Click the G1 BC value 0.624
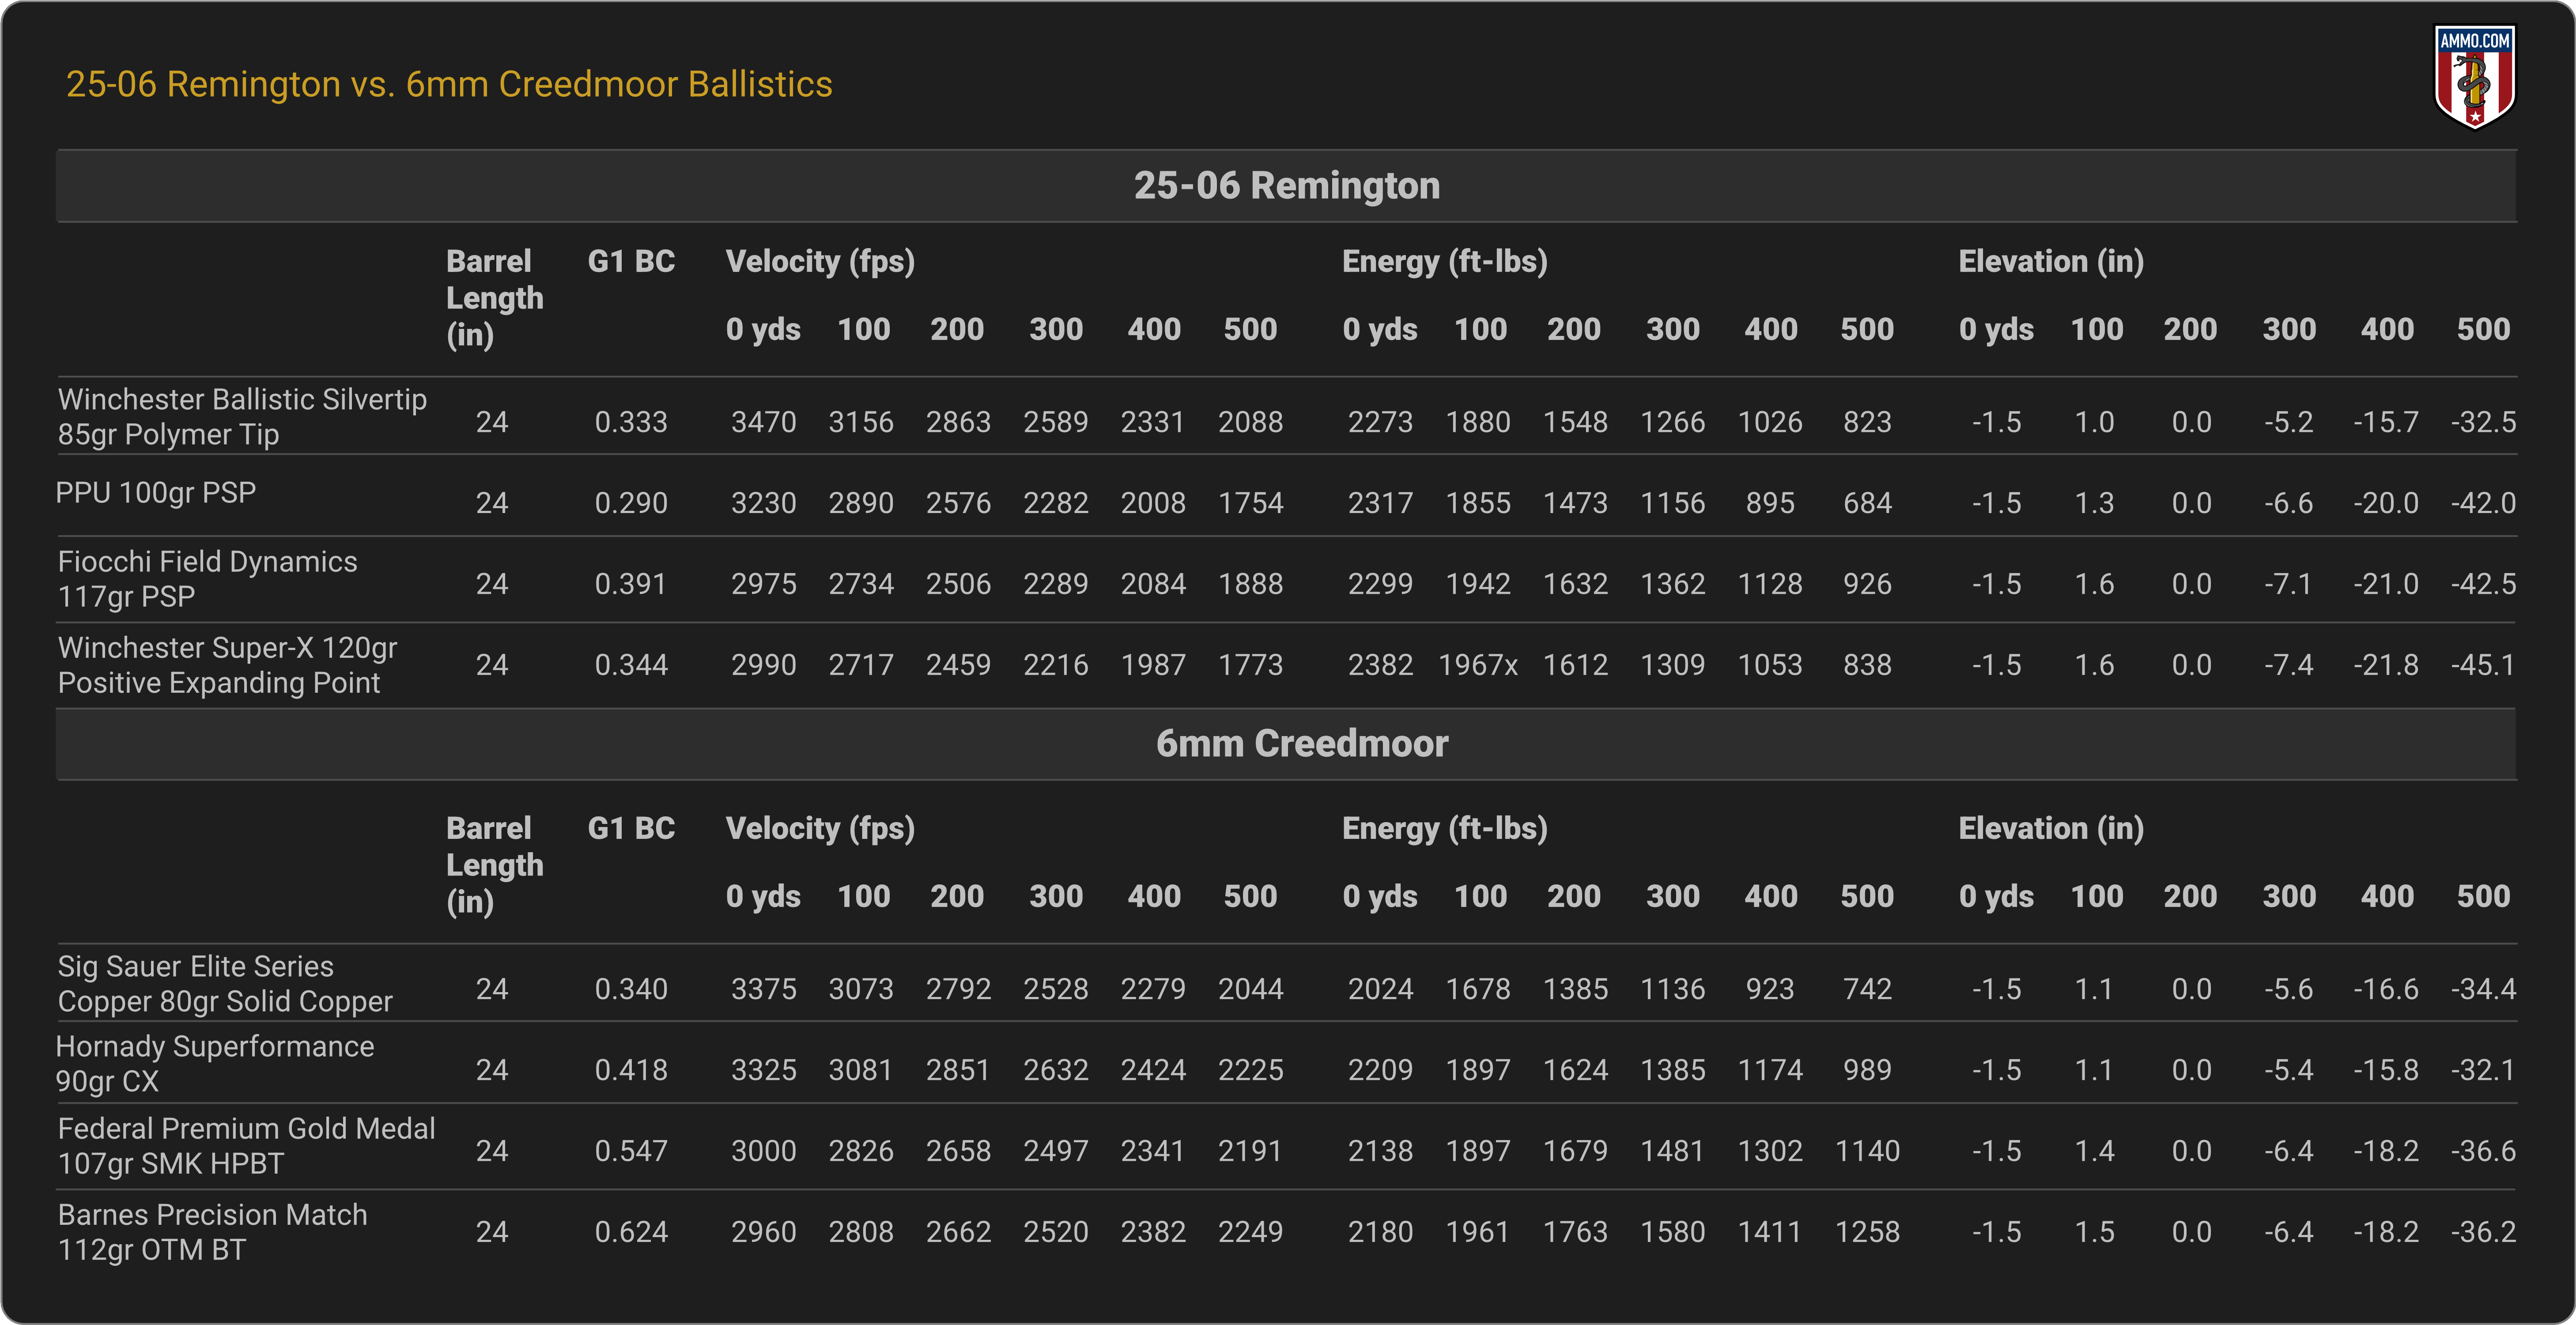Image resolution: width=2576 pixels, height=1325 pixels. click(x=631, y=1232)
